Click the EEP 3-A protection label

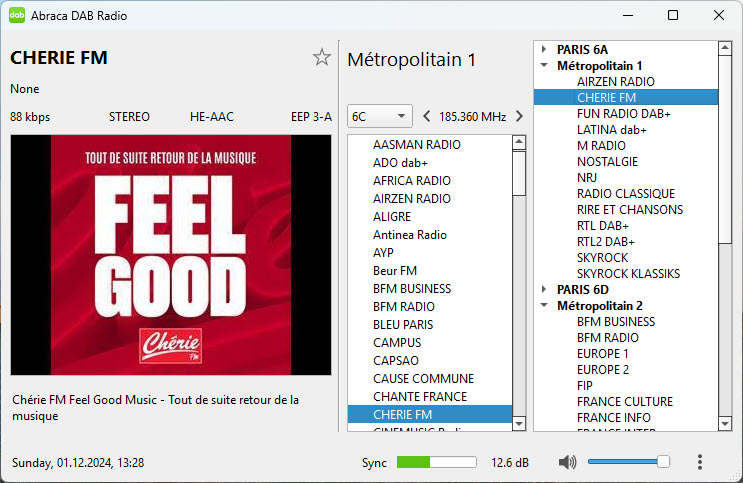(x=311, y=117)
